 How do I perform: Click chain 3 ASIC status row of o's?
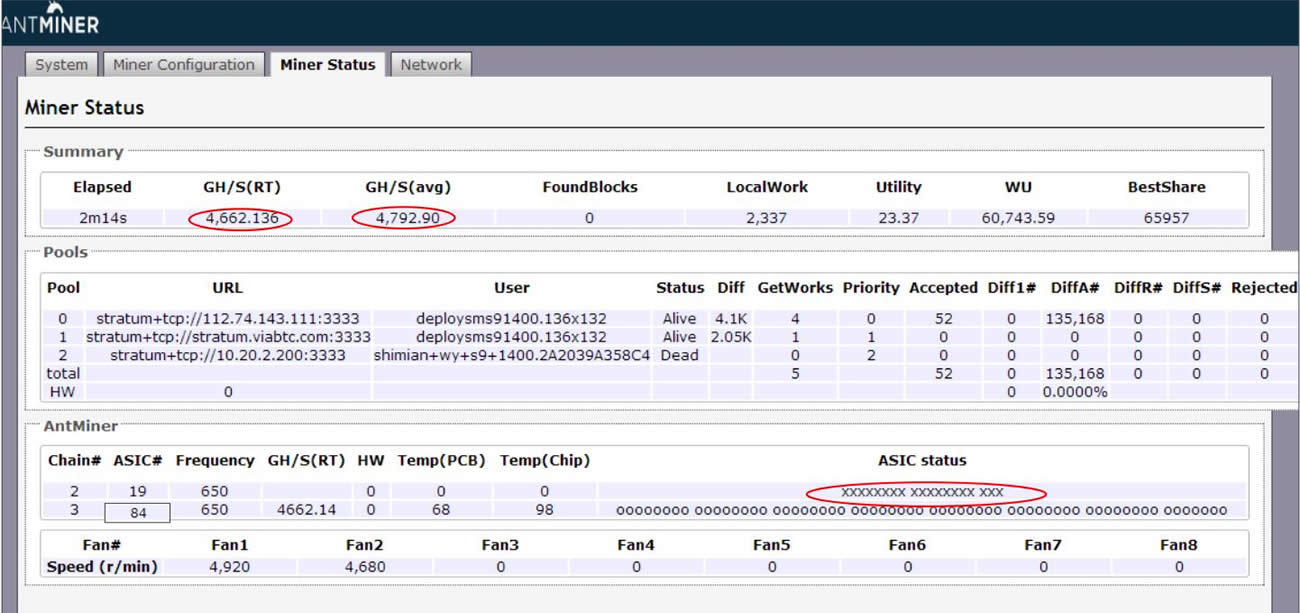tap(921, 511)
